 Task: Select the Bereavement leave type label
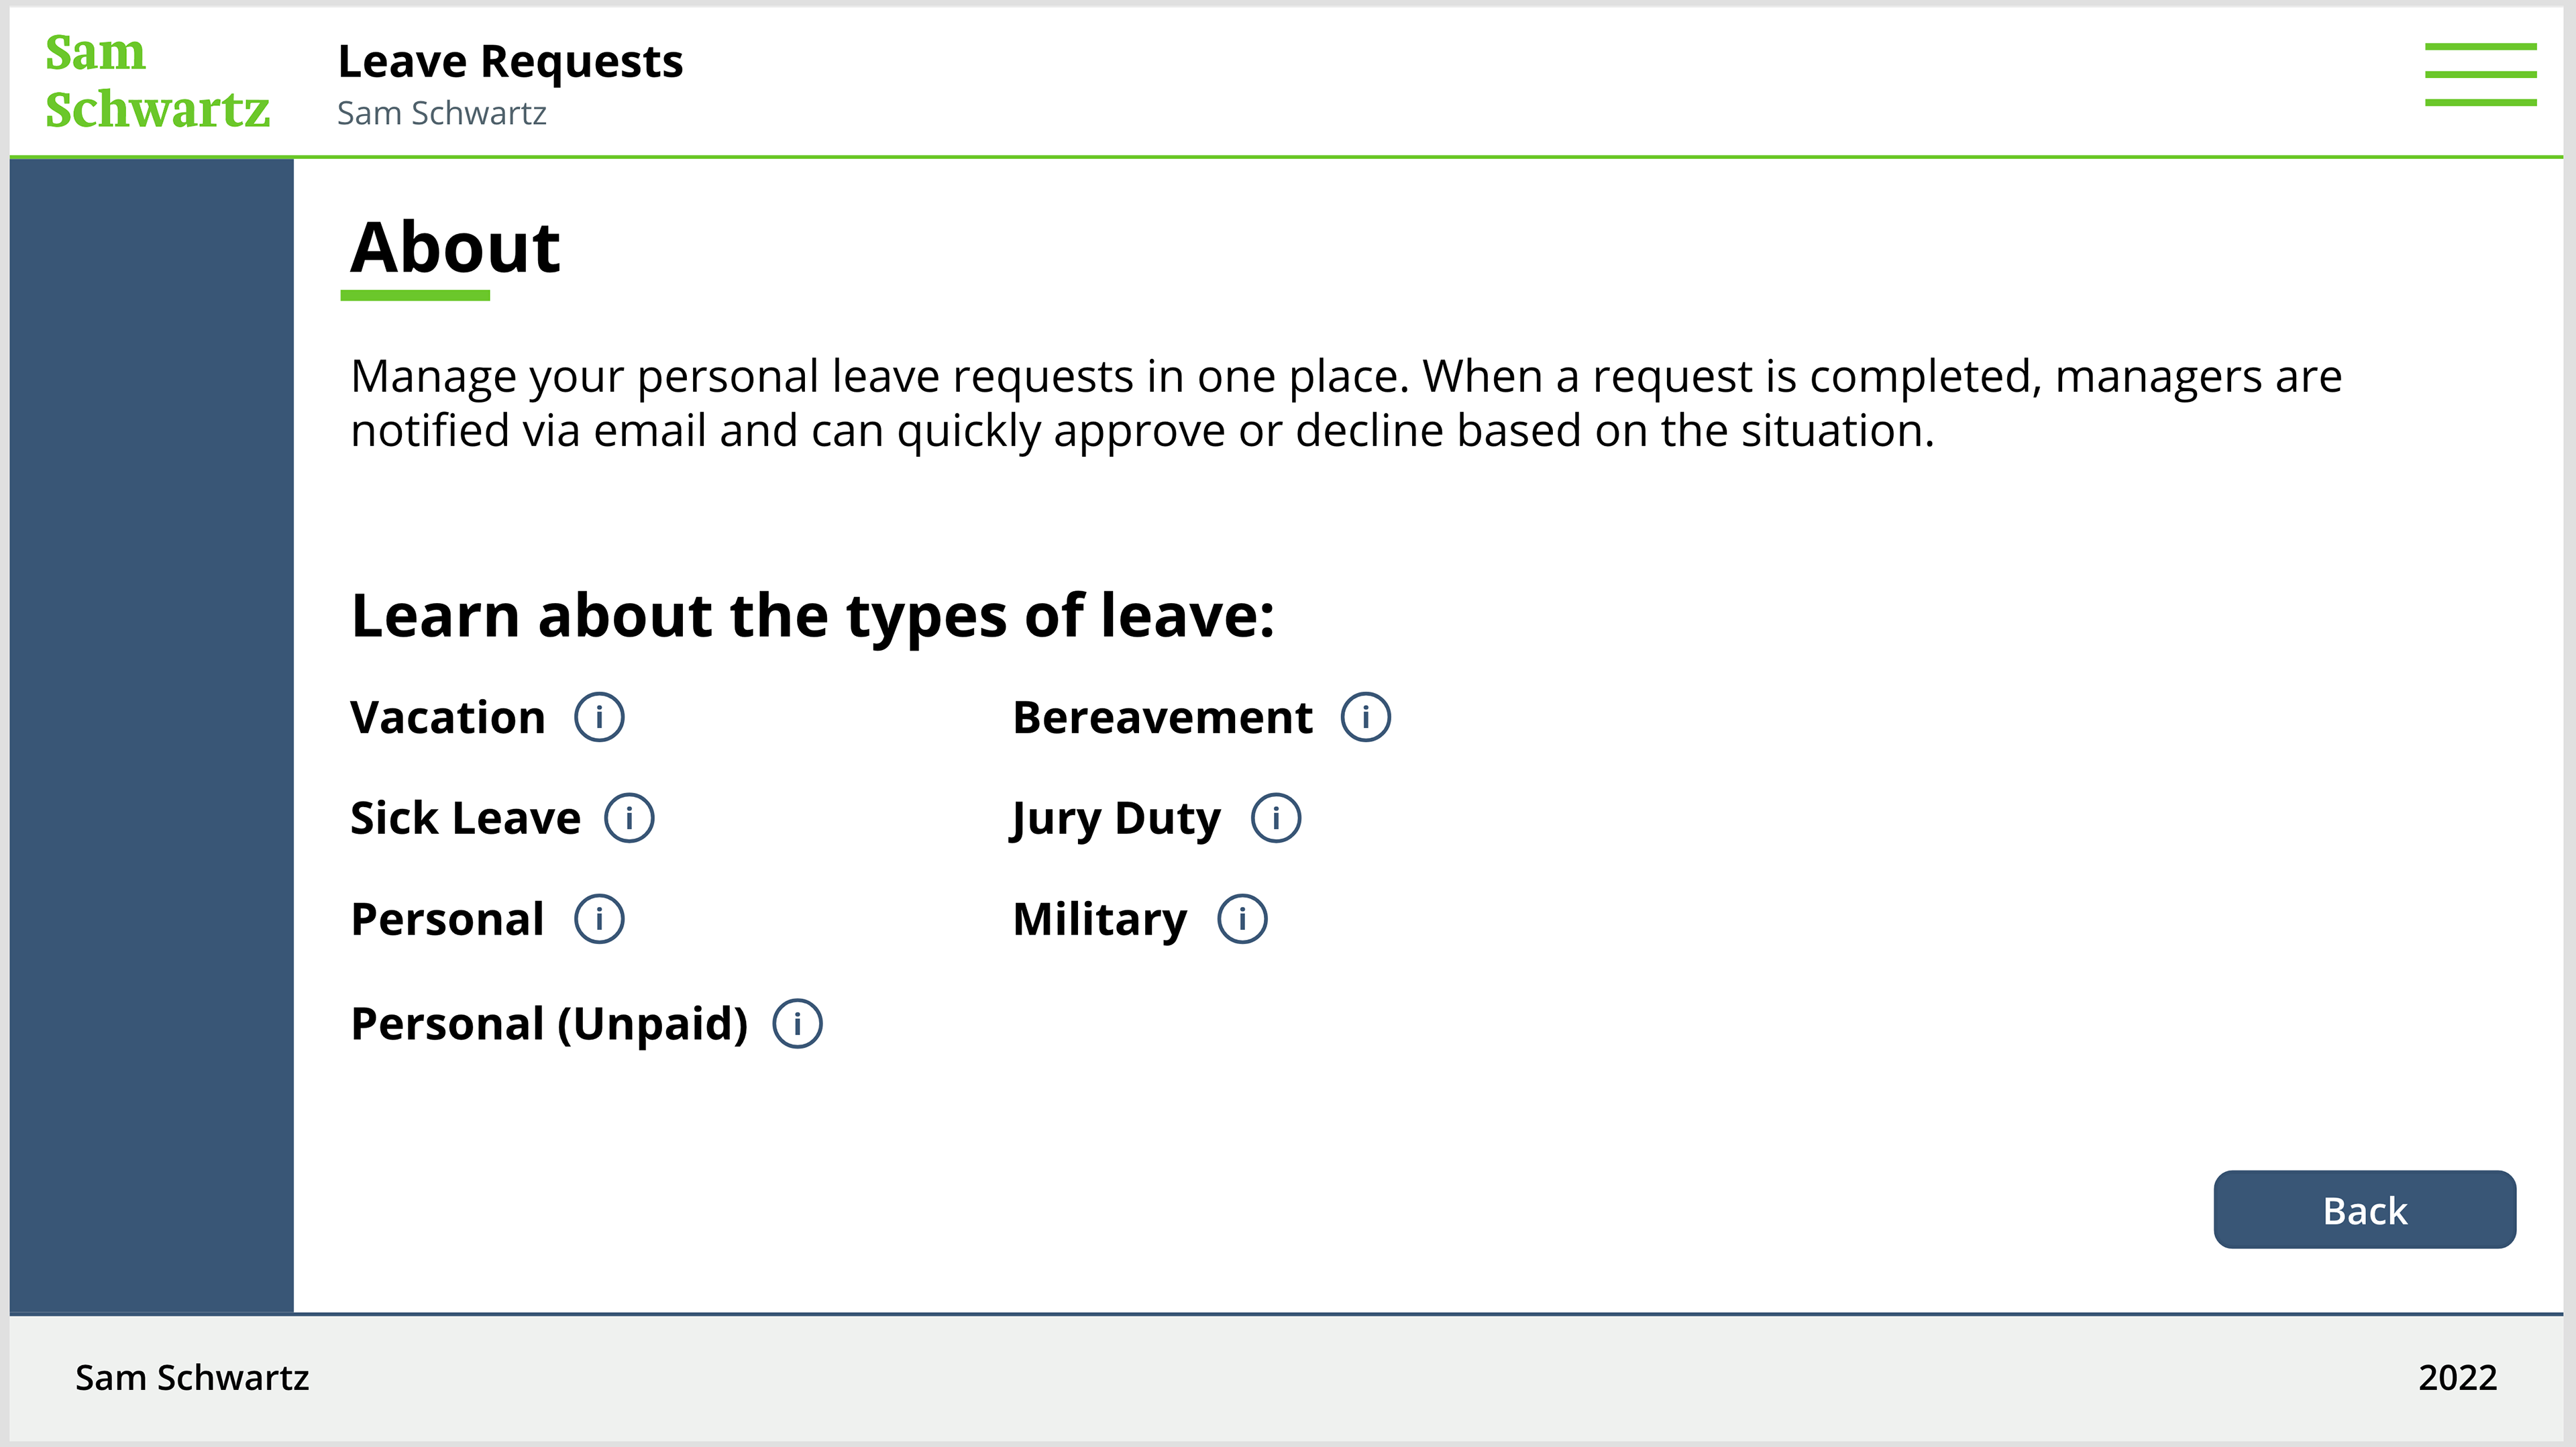[x=1162, y=718]
